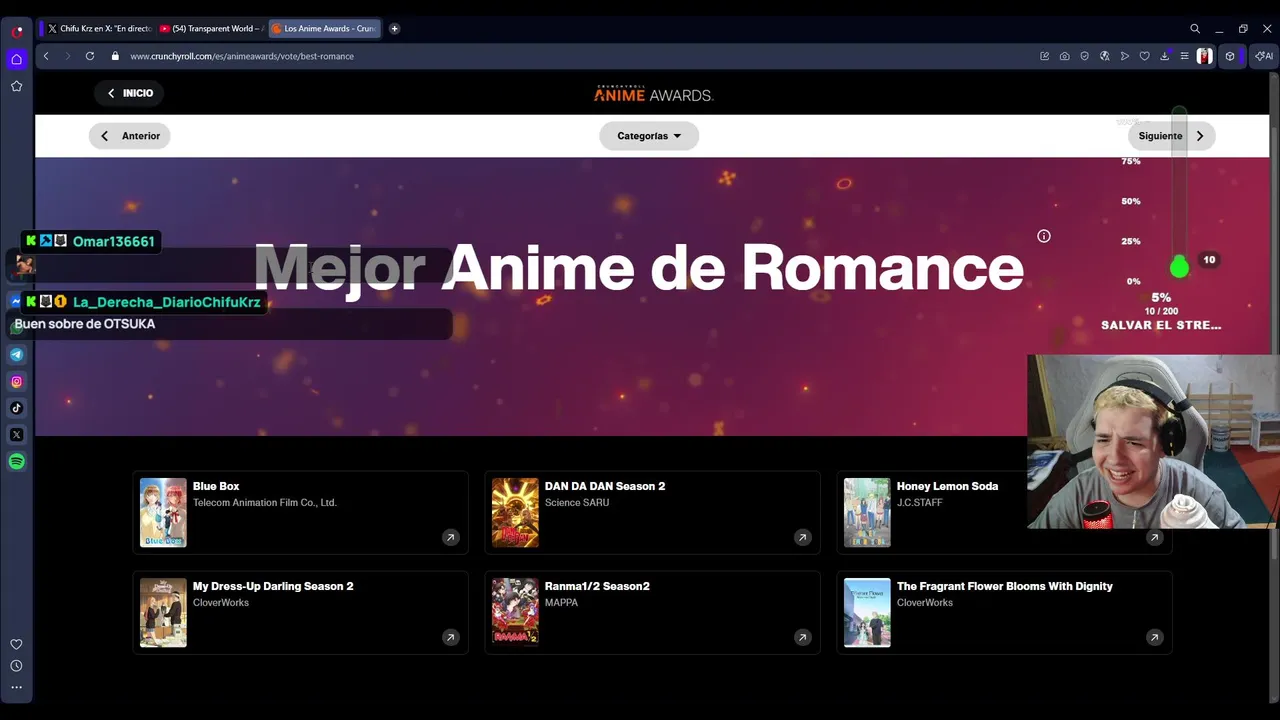Image resolution: width=1280 pixels, height=720 pixels.
Task: Open DAN DA DAN Season 2 details arrow
Action: click(802, 537)
